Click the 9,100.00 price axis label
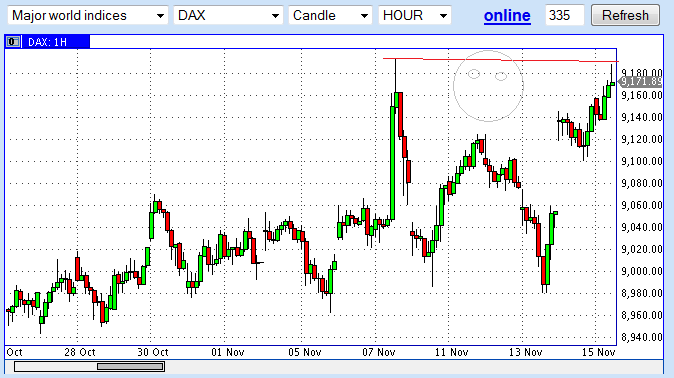 pos(641,161)
